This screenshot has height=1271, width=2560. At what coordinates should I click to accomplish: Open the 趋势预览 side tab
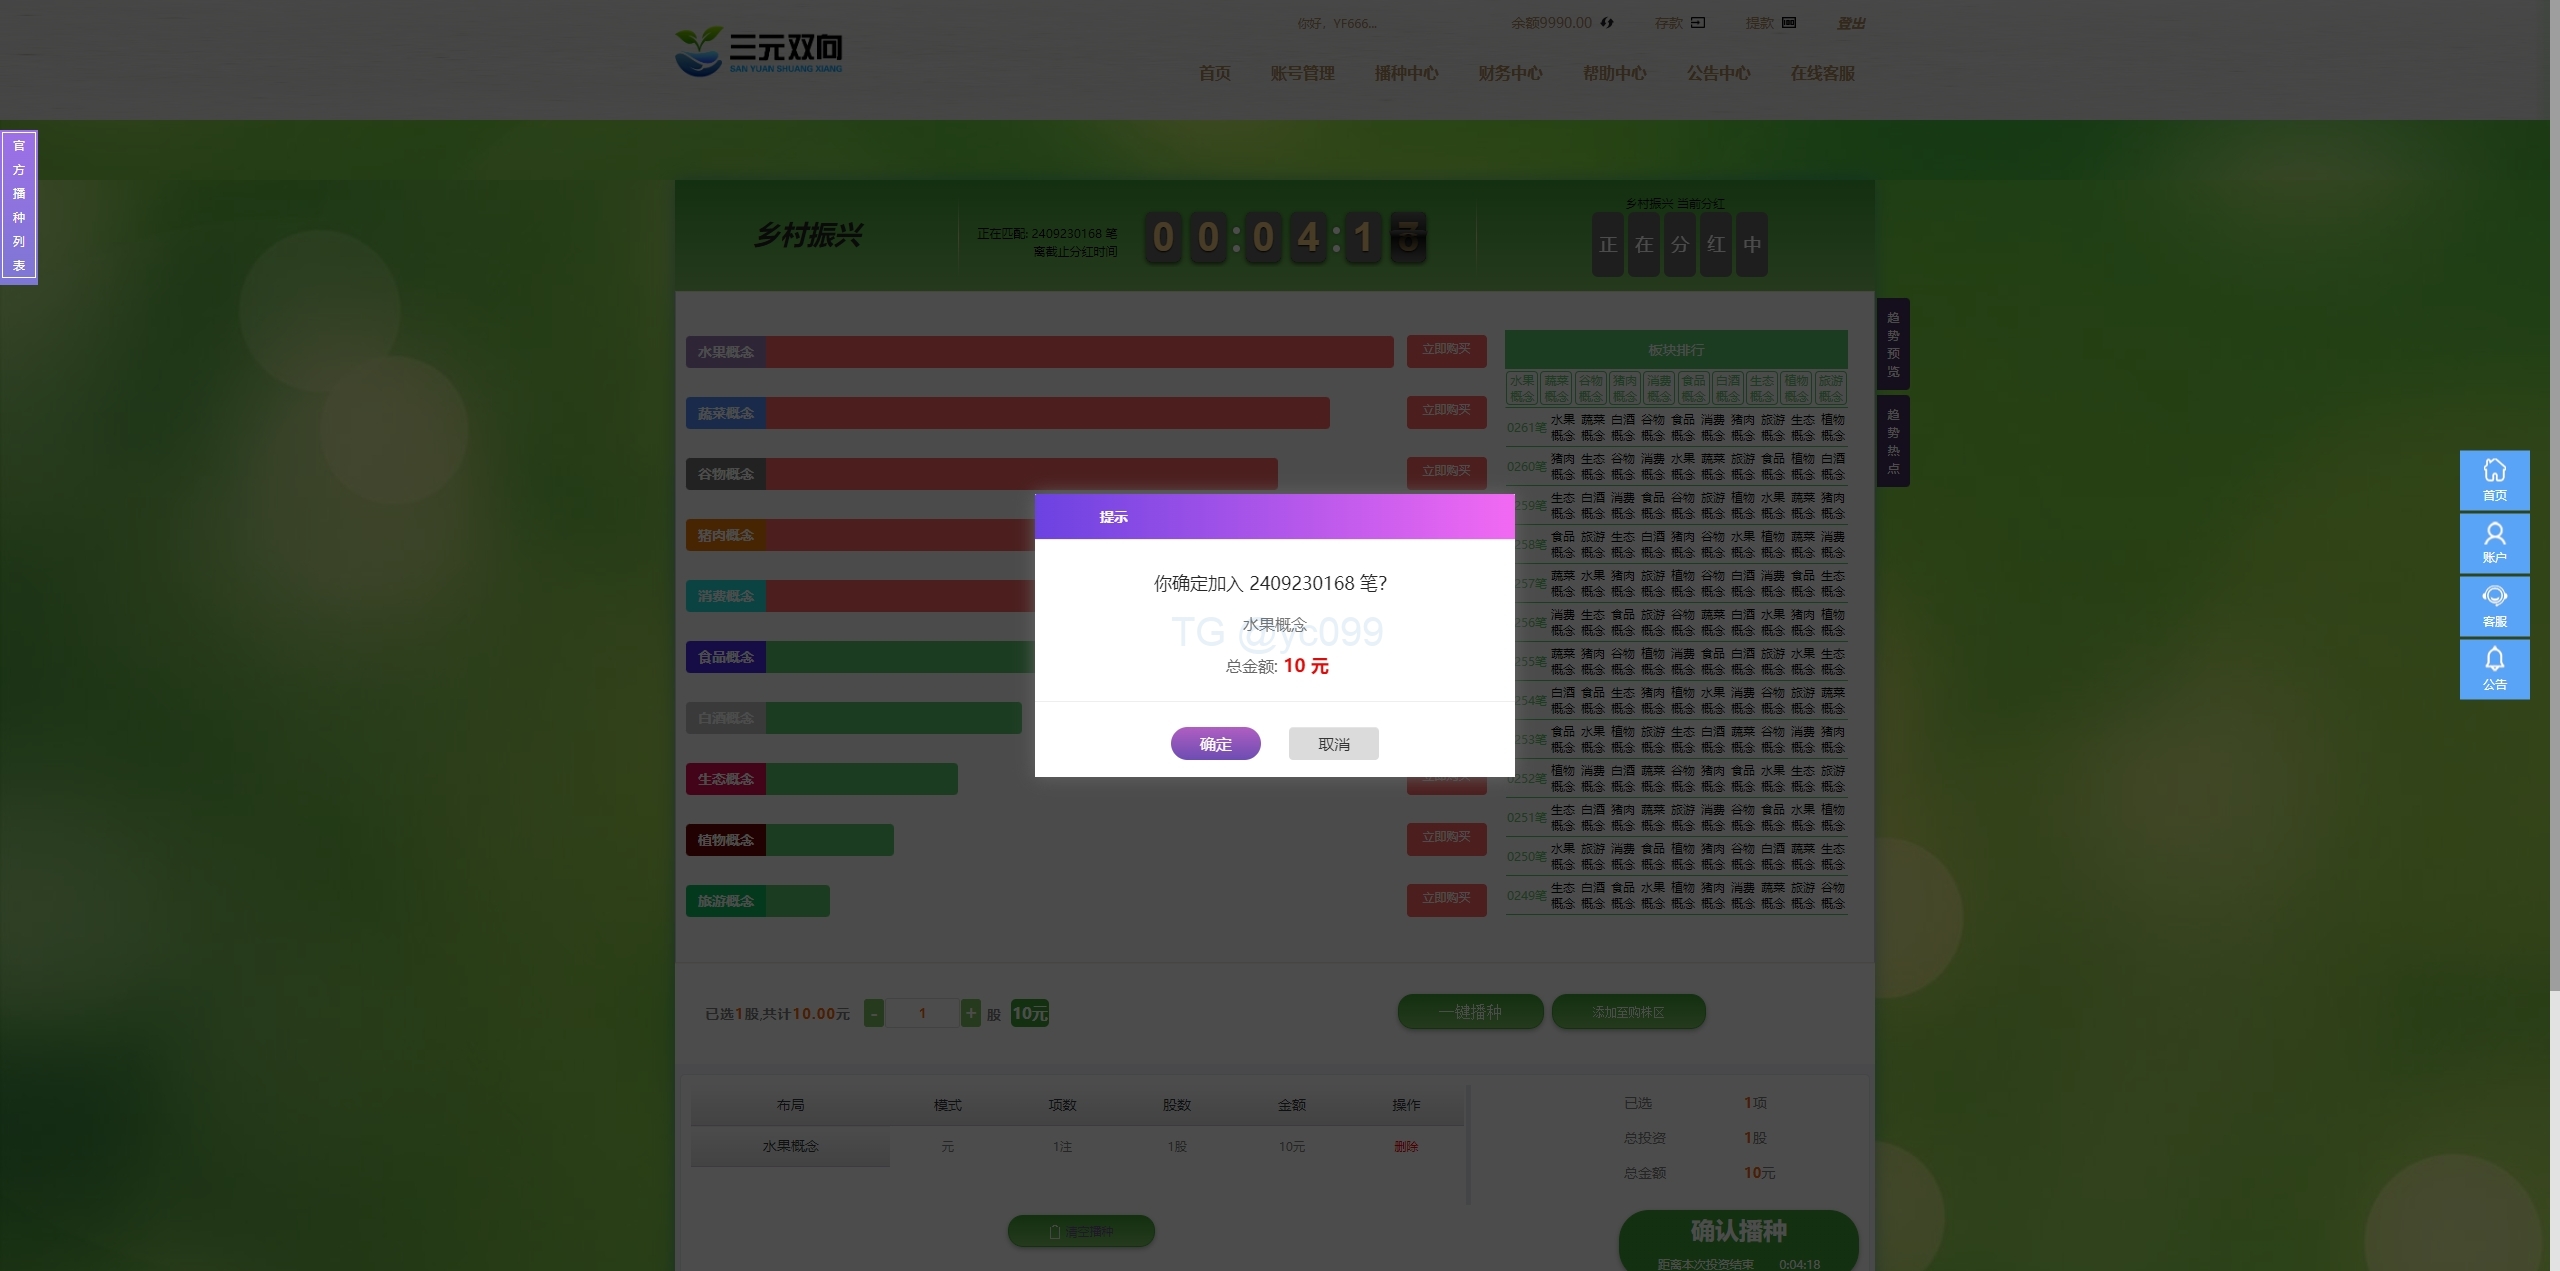point(1893,344)
